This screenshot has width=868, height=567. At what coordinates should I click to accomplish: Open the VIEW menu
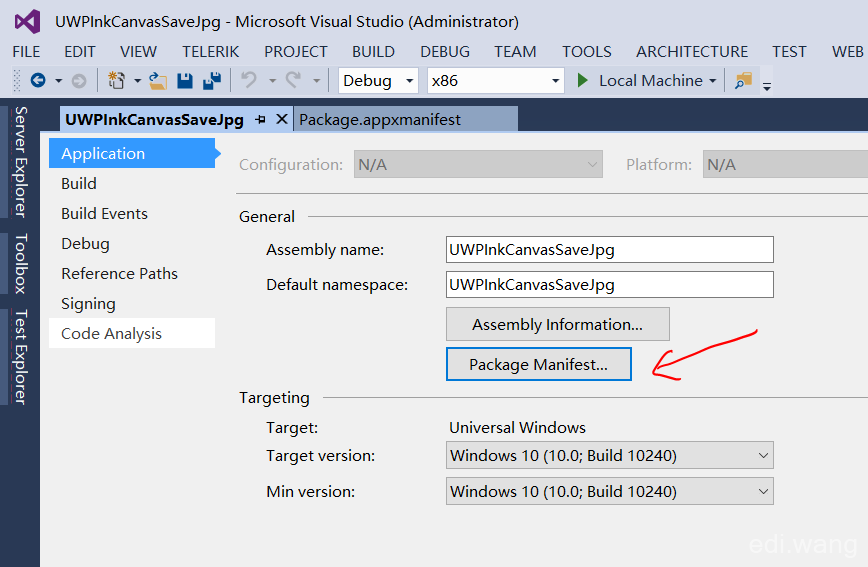coord(138,52)
